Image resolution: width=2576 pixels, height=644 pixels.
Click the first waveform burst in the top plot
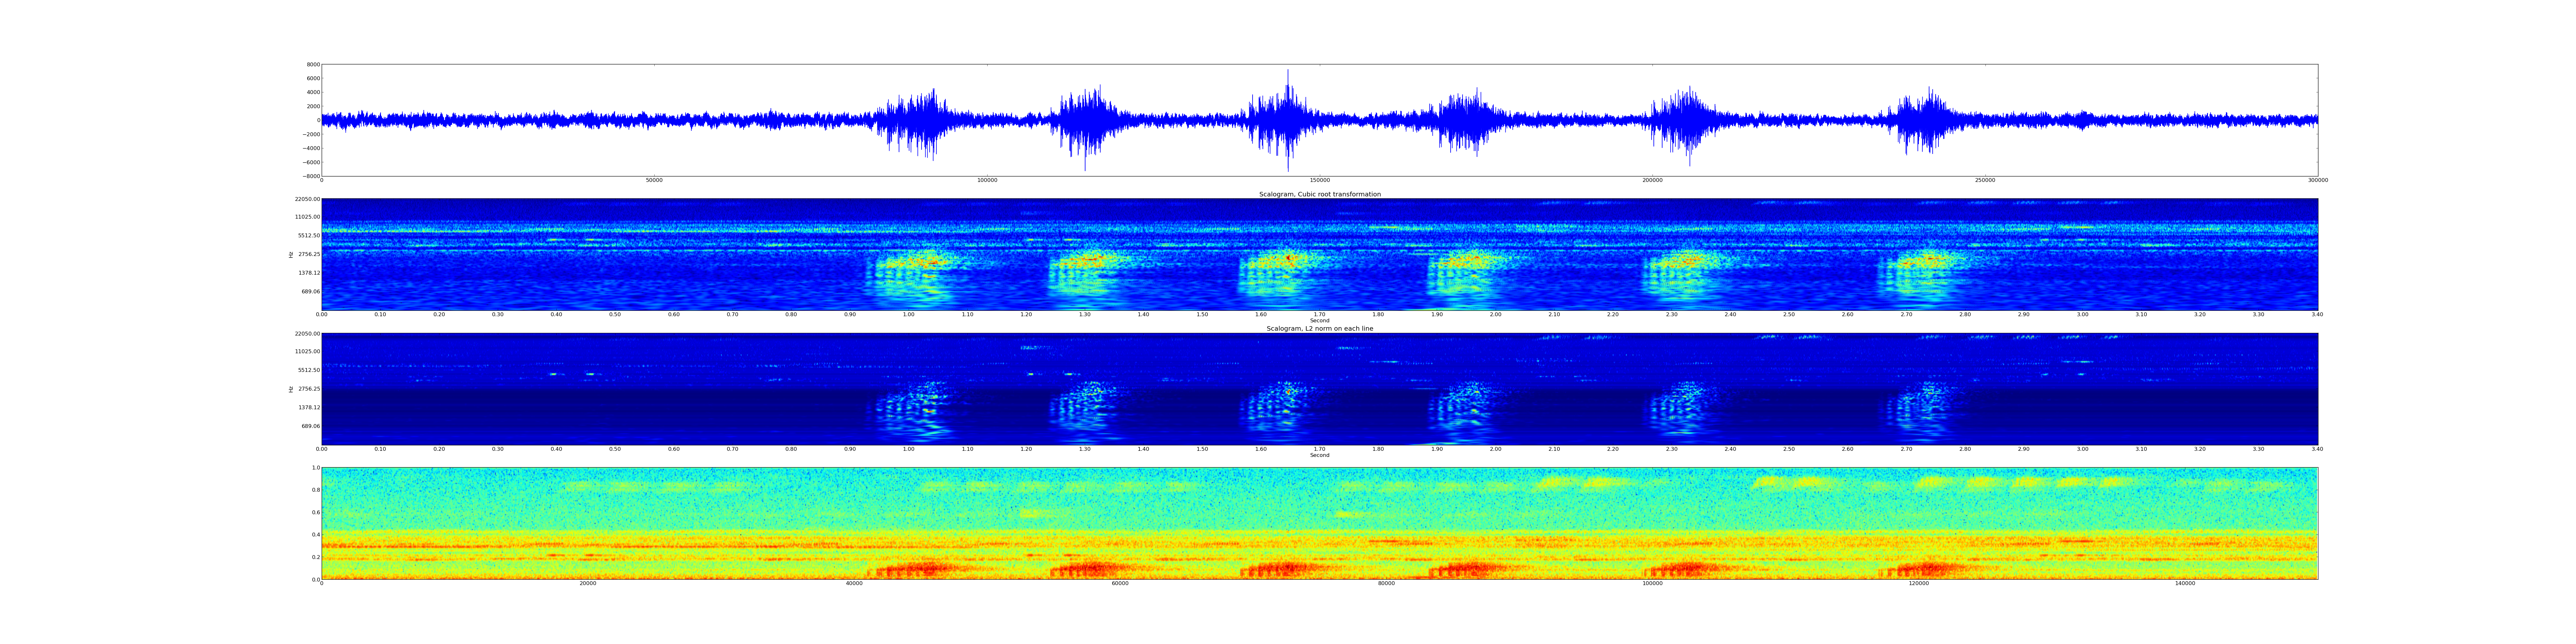[x=912, y=120]
